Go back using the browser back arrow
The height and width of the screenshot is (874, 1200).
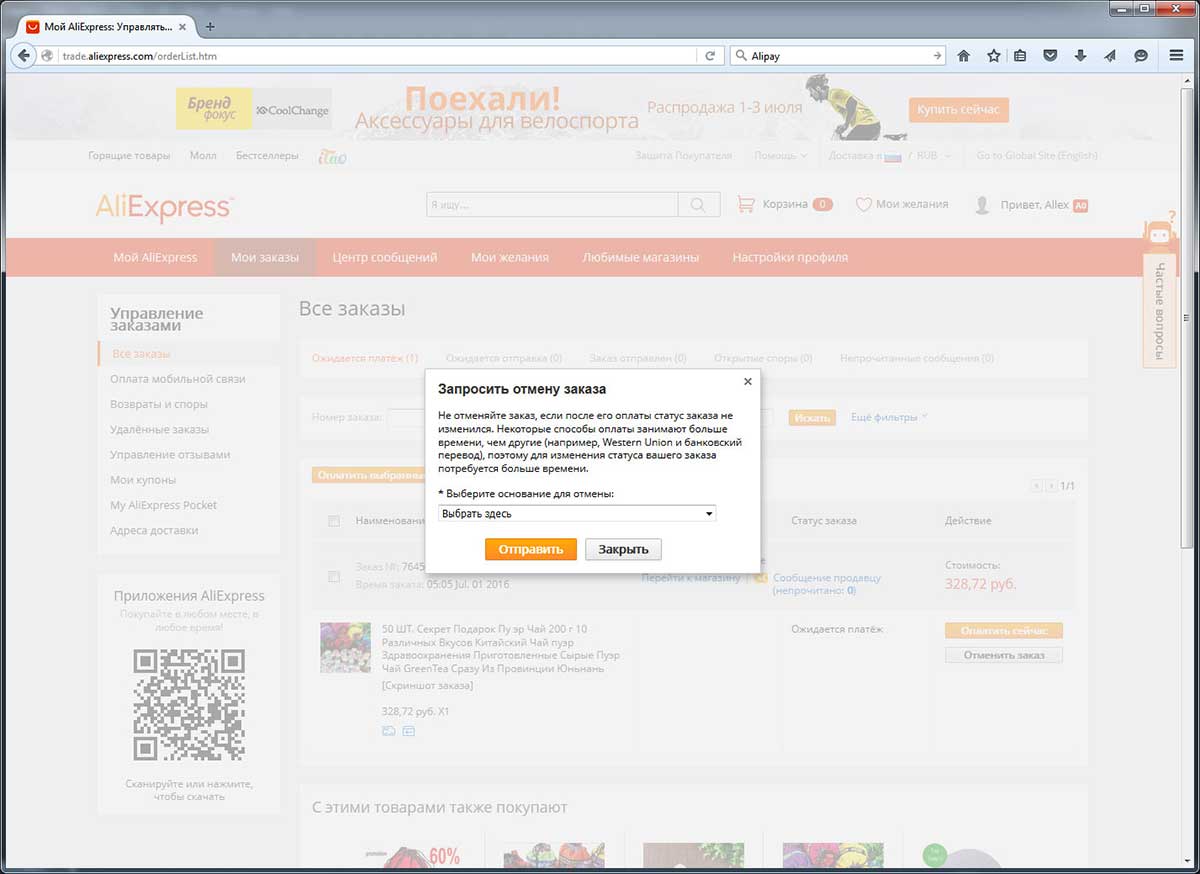point(23,56)
